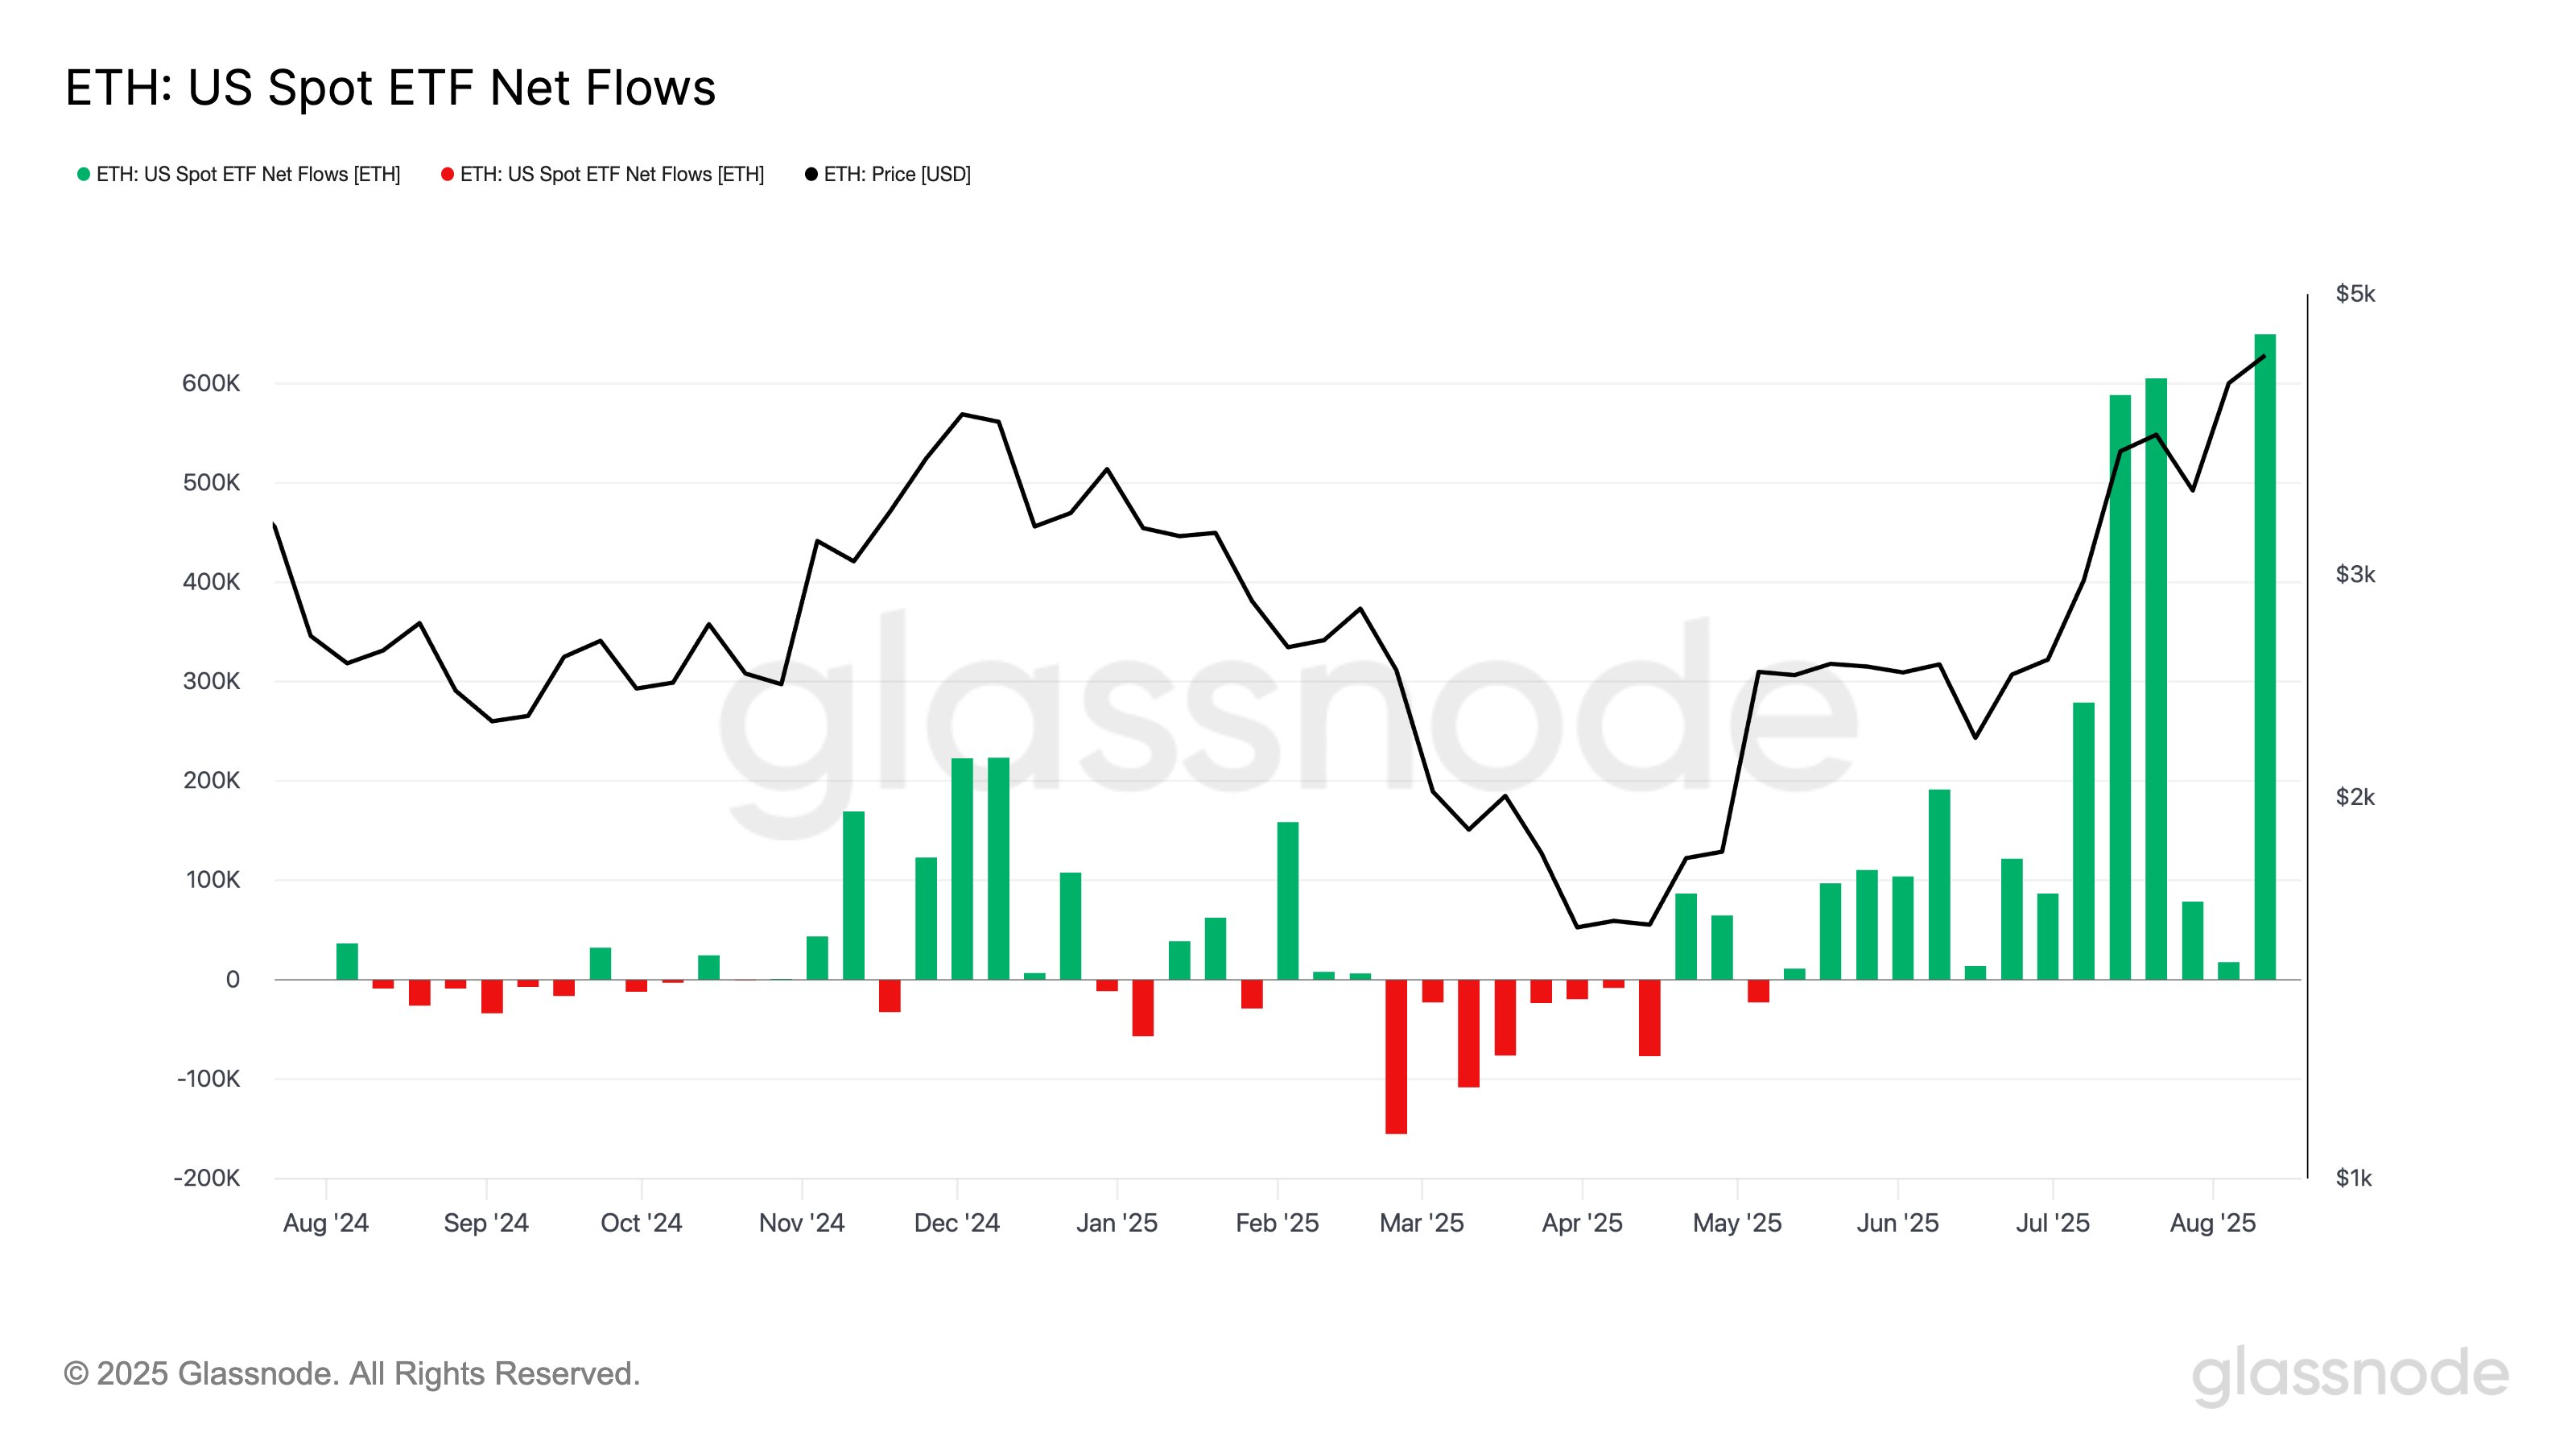Click the Aug '24 x-axis label
Image resolution: width=2576 pixels, height=1449 pixels.
coord(326,1223)
